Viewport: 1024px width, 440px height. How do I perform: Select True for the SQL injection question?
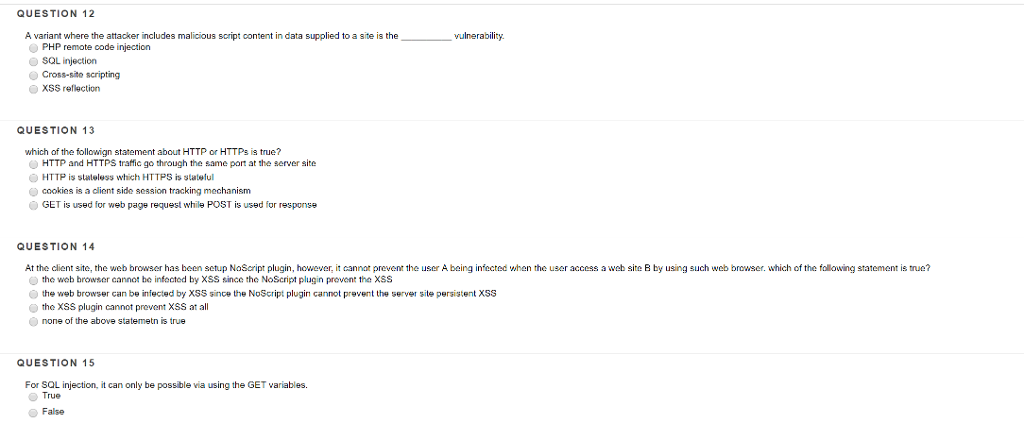[33, 397]
